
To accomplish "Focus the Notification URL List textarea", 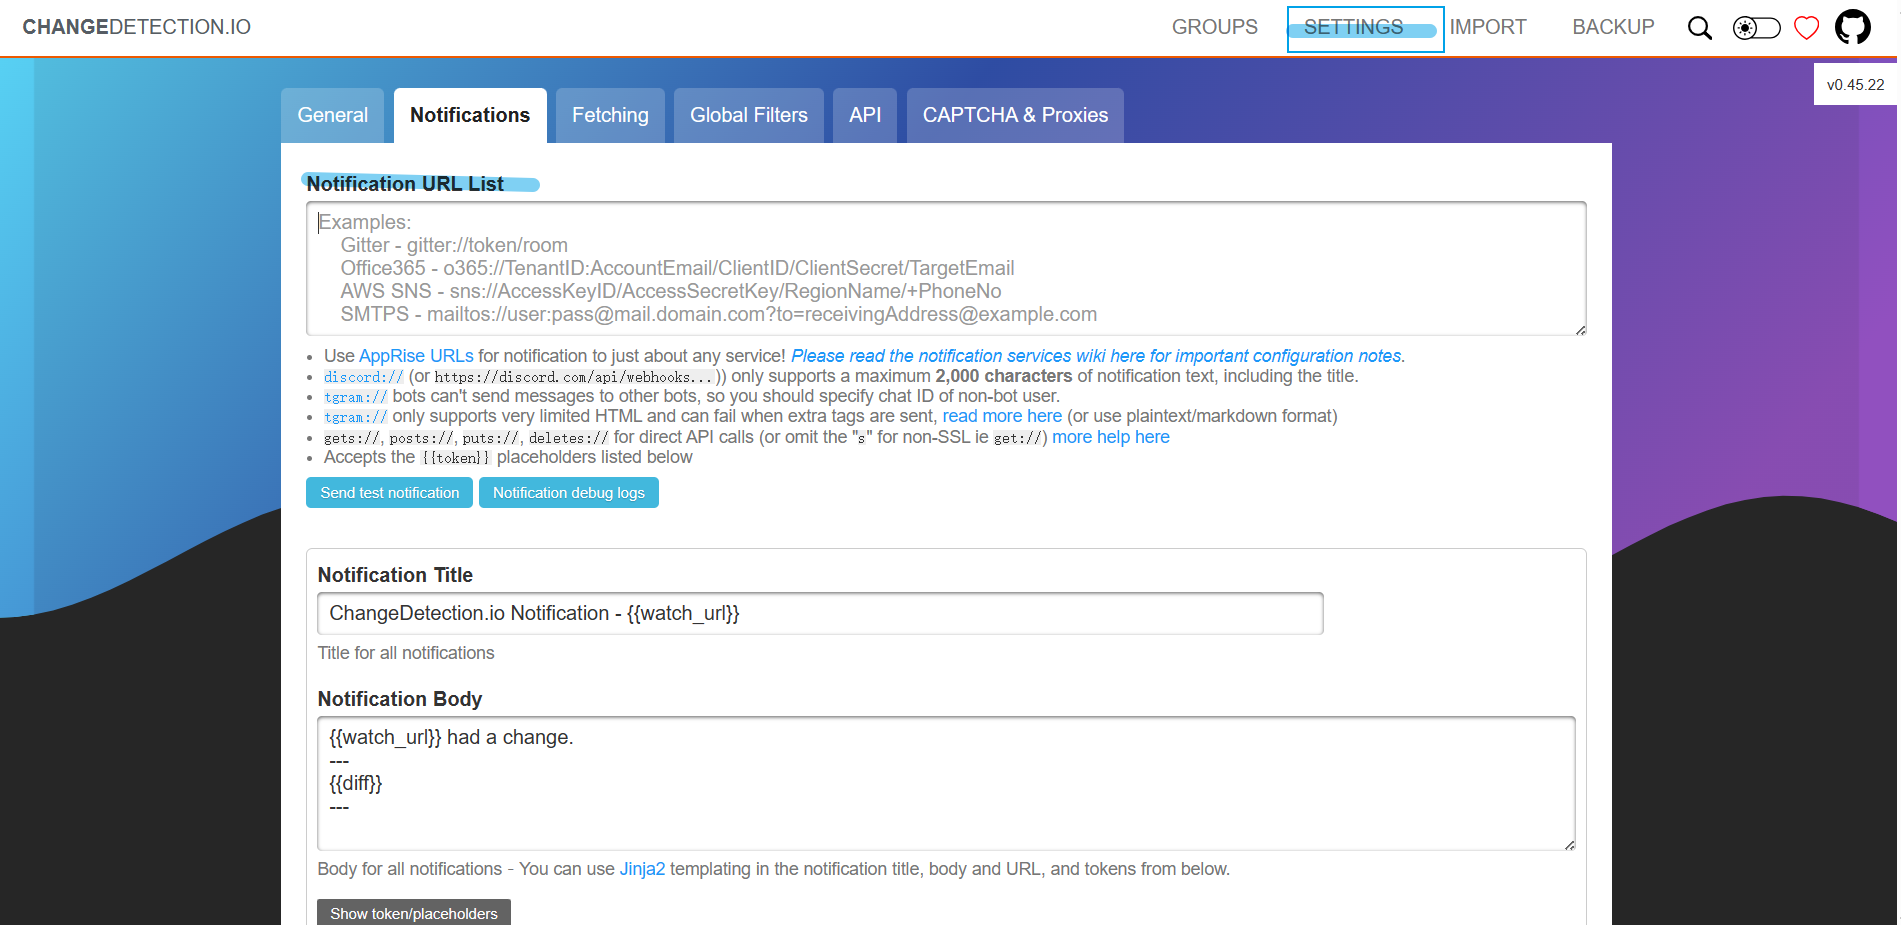I will pos(945,268).
